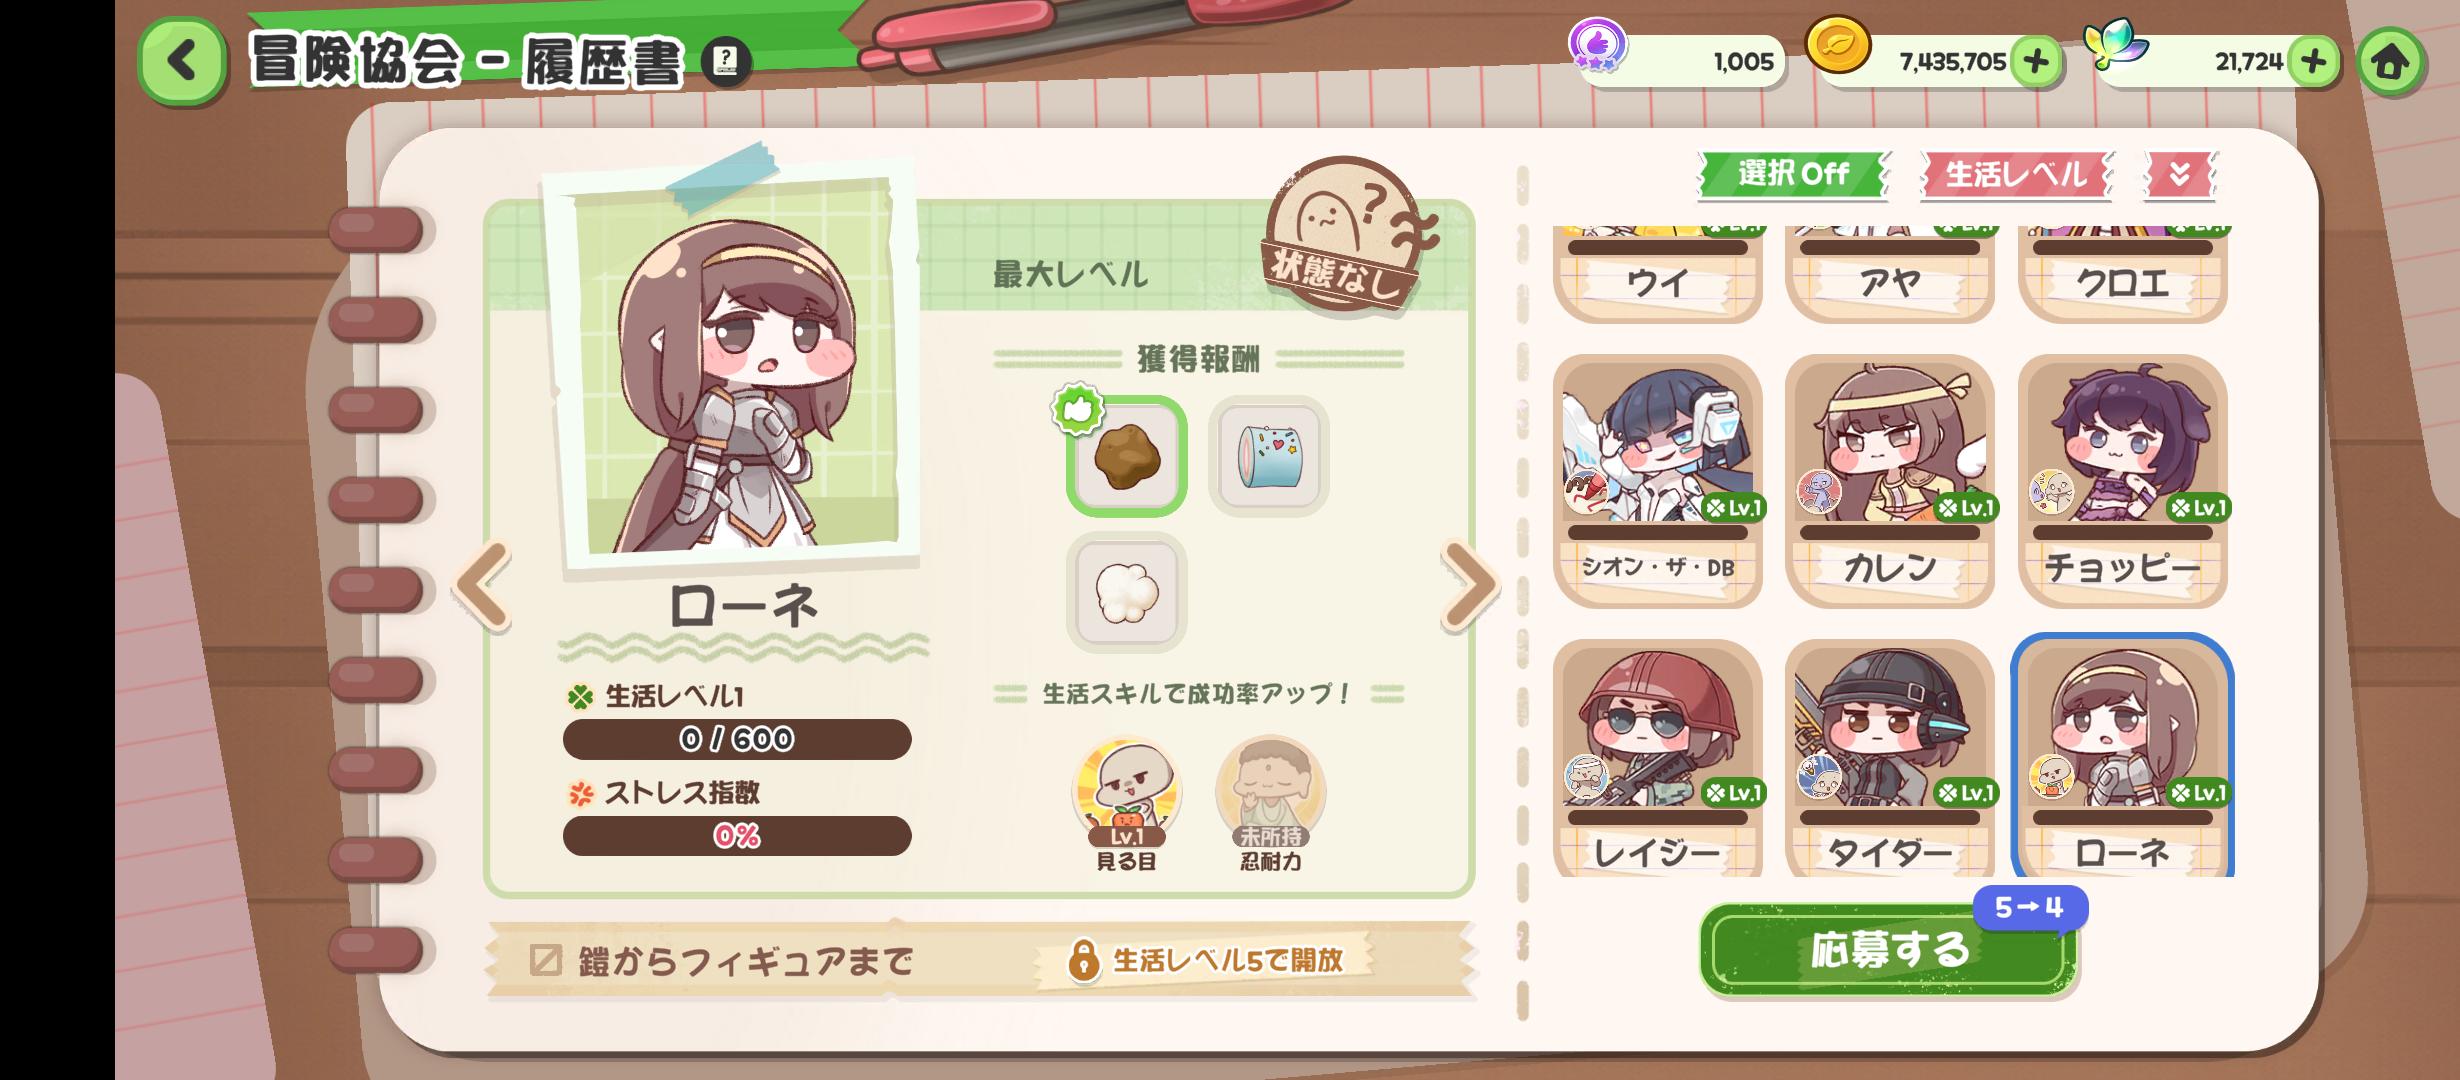Viewport: 2460px width, 1080px height.
Task: Show the next character with right arrow
Action: pos(1469,586)
